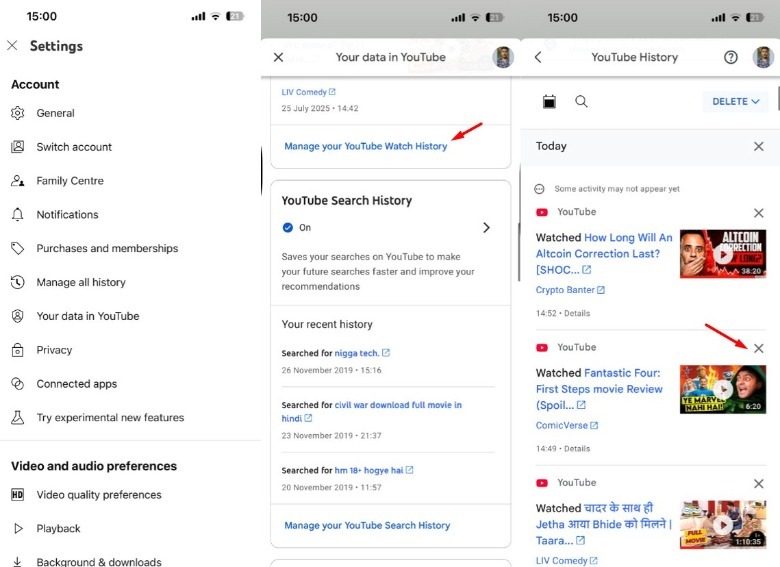780x567 pixels.
Task: Open General settings gear icon
Action: (x=17, y=113)
